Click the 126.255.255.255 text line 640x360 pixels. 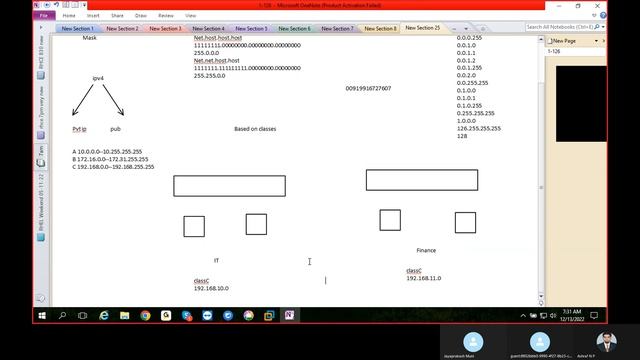click(x=479, y=128)
